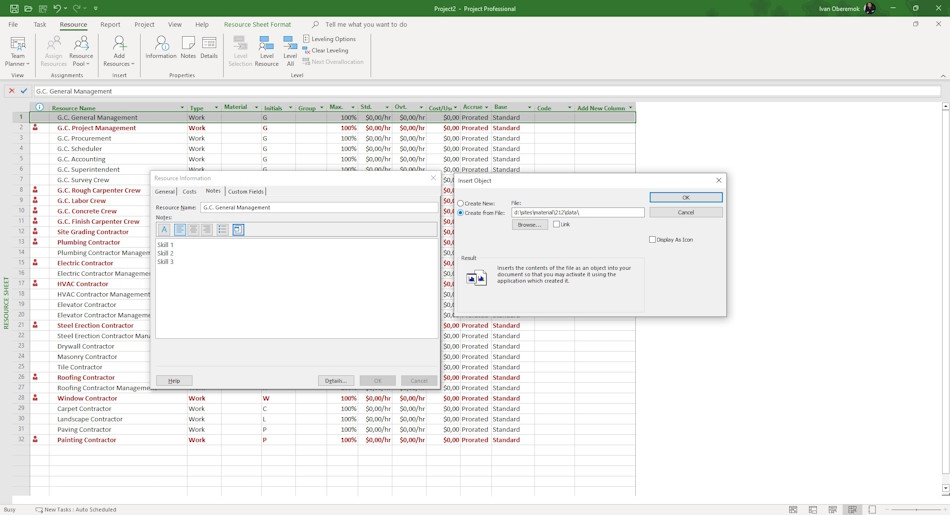Click the Browse... button
950x515 pixels.
tap(530, 225)
